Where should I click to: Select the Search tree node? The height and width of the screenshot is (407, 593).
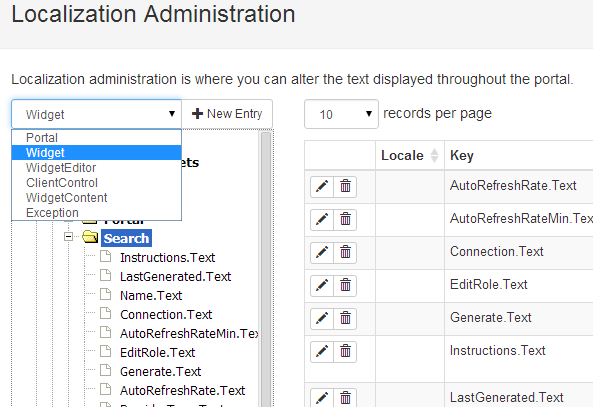[126, 238]
